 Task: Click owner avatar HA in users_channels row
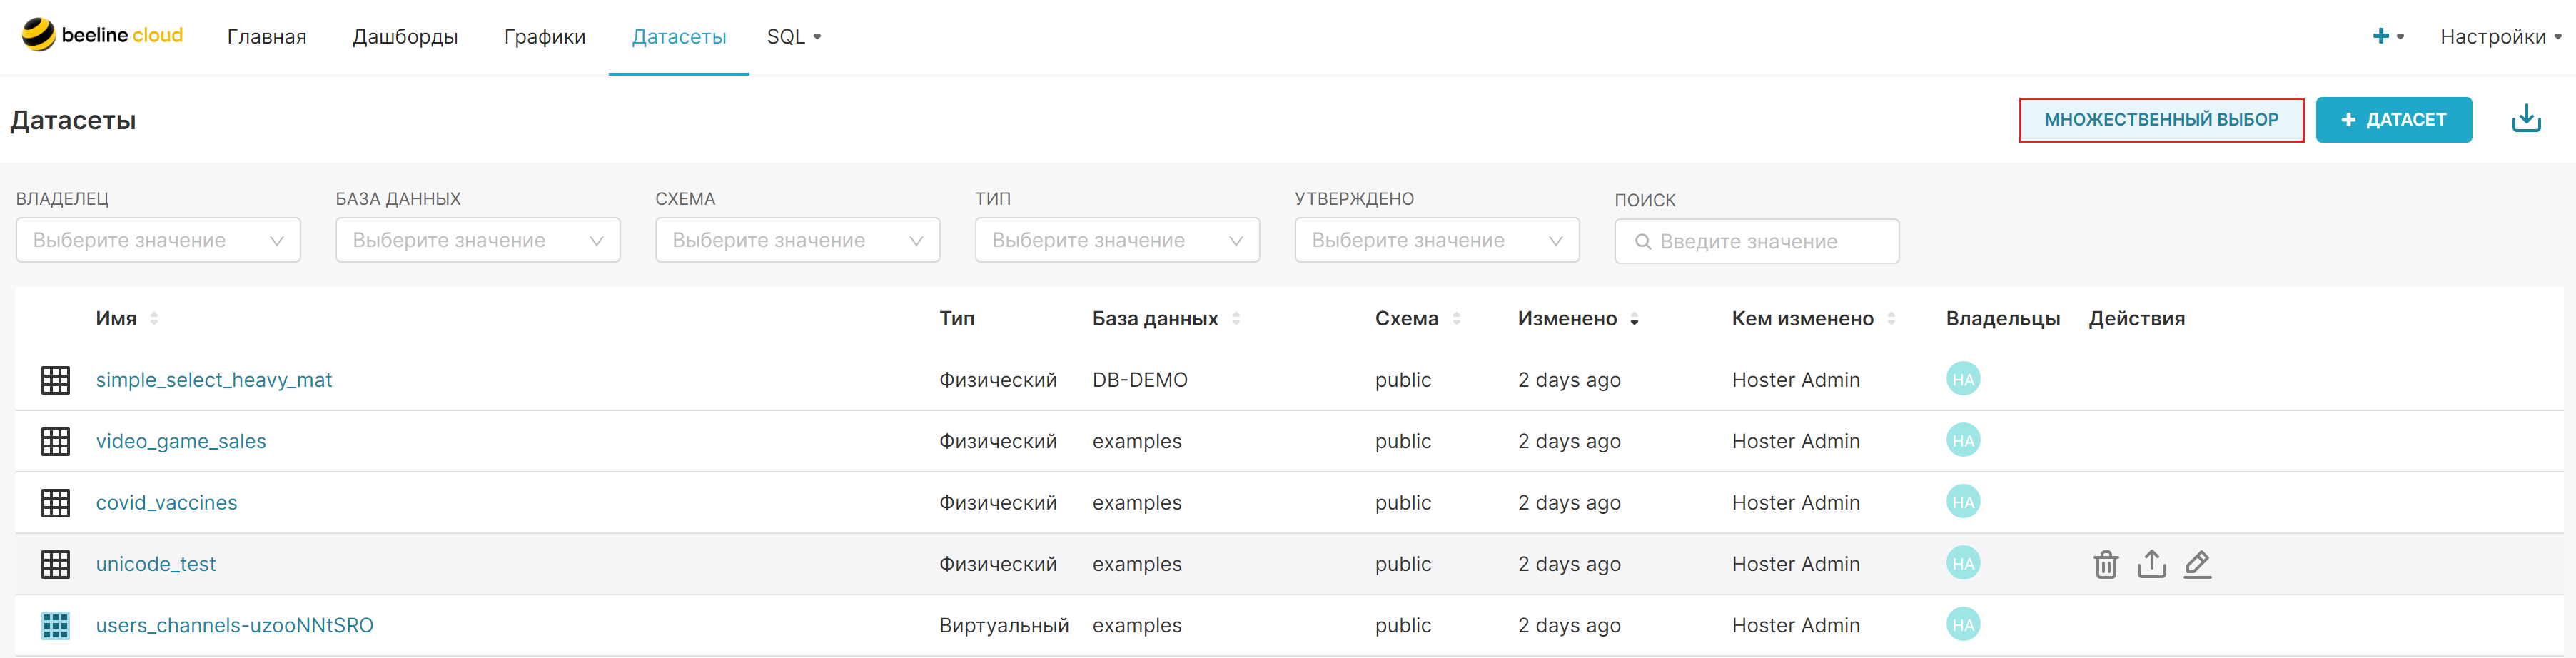point(1963,624)
